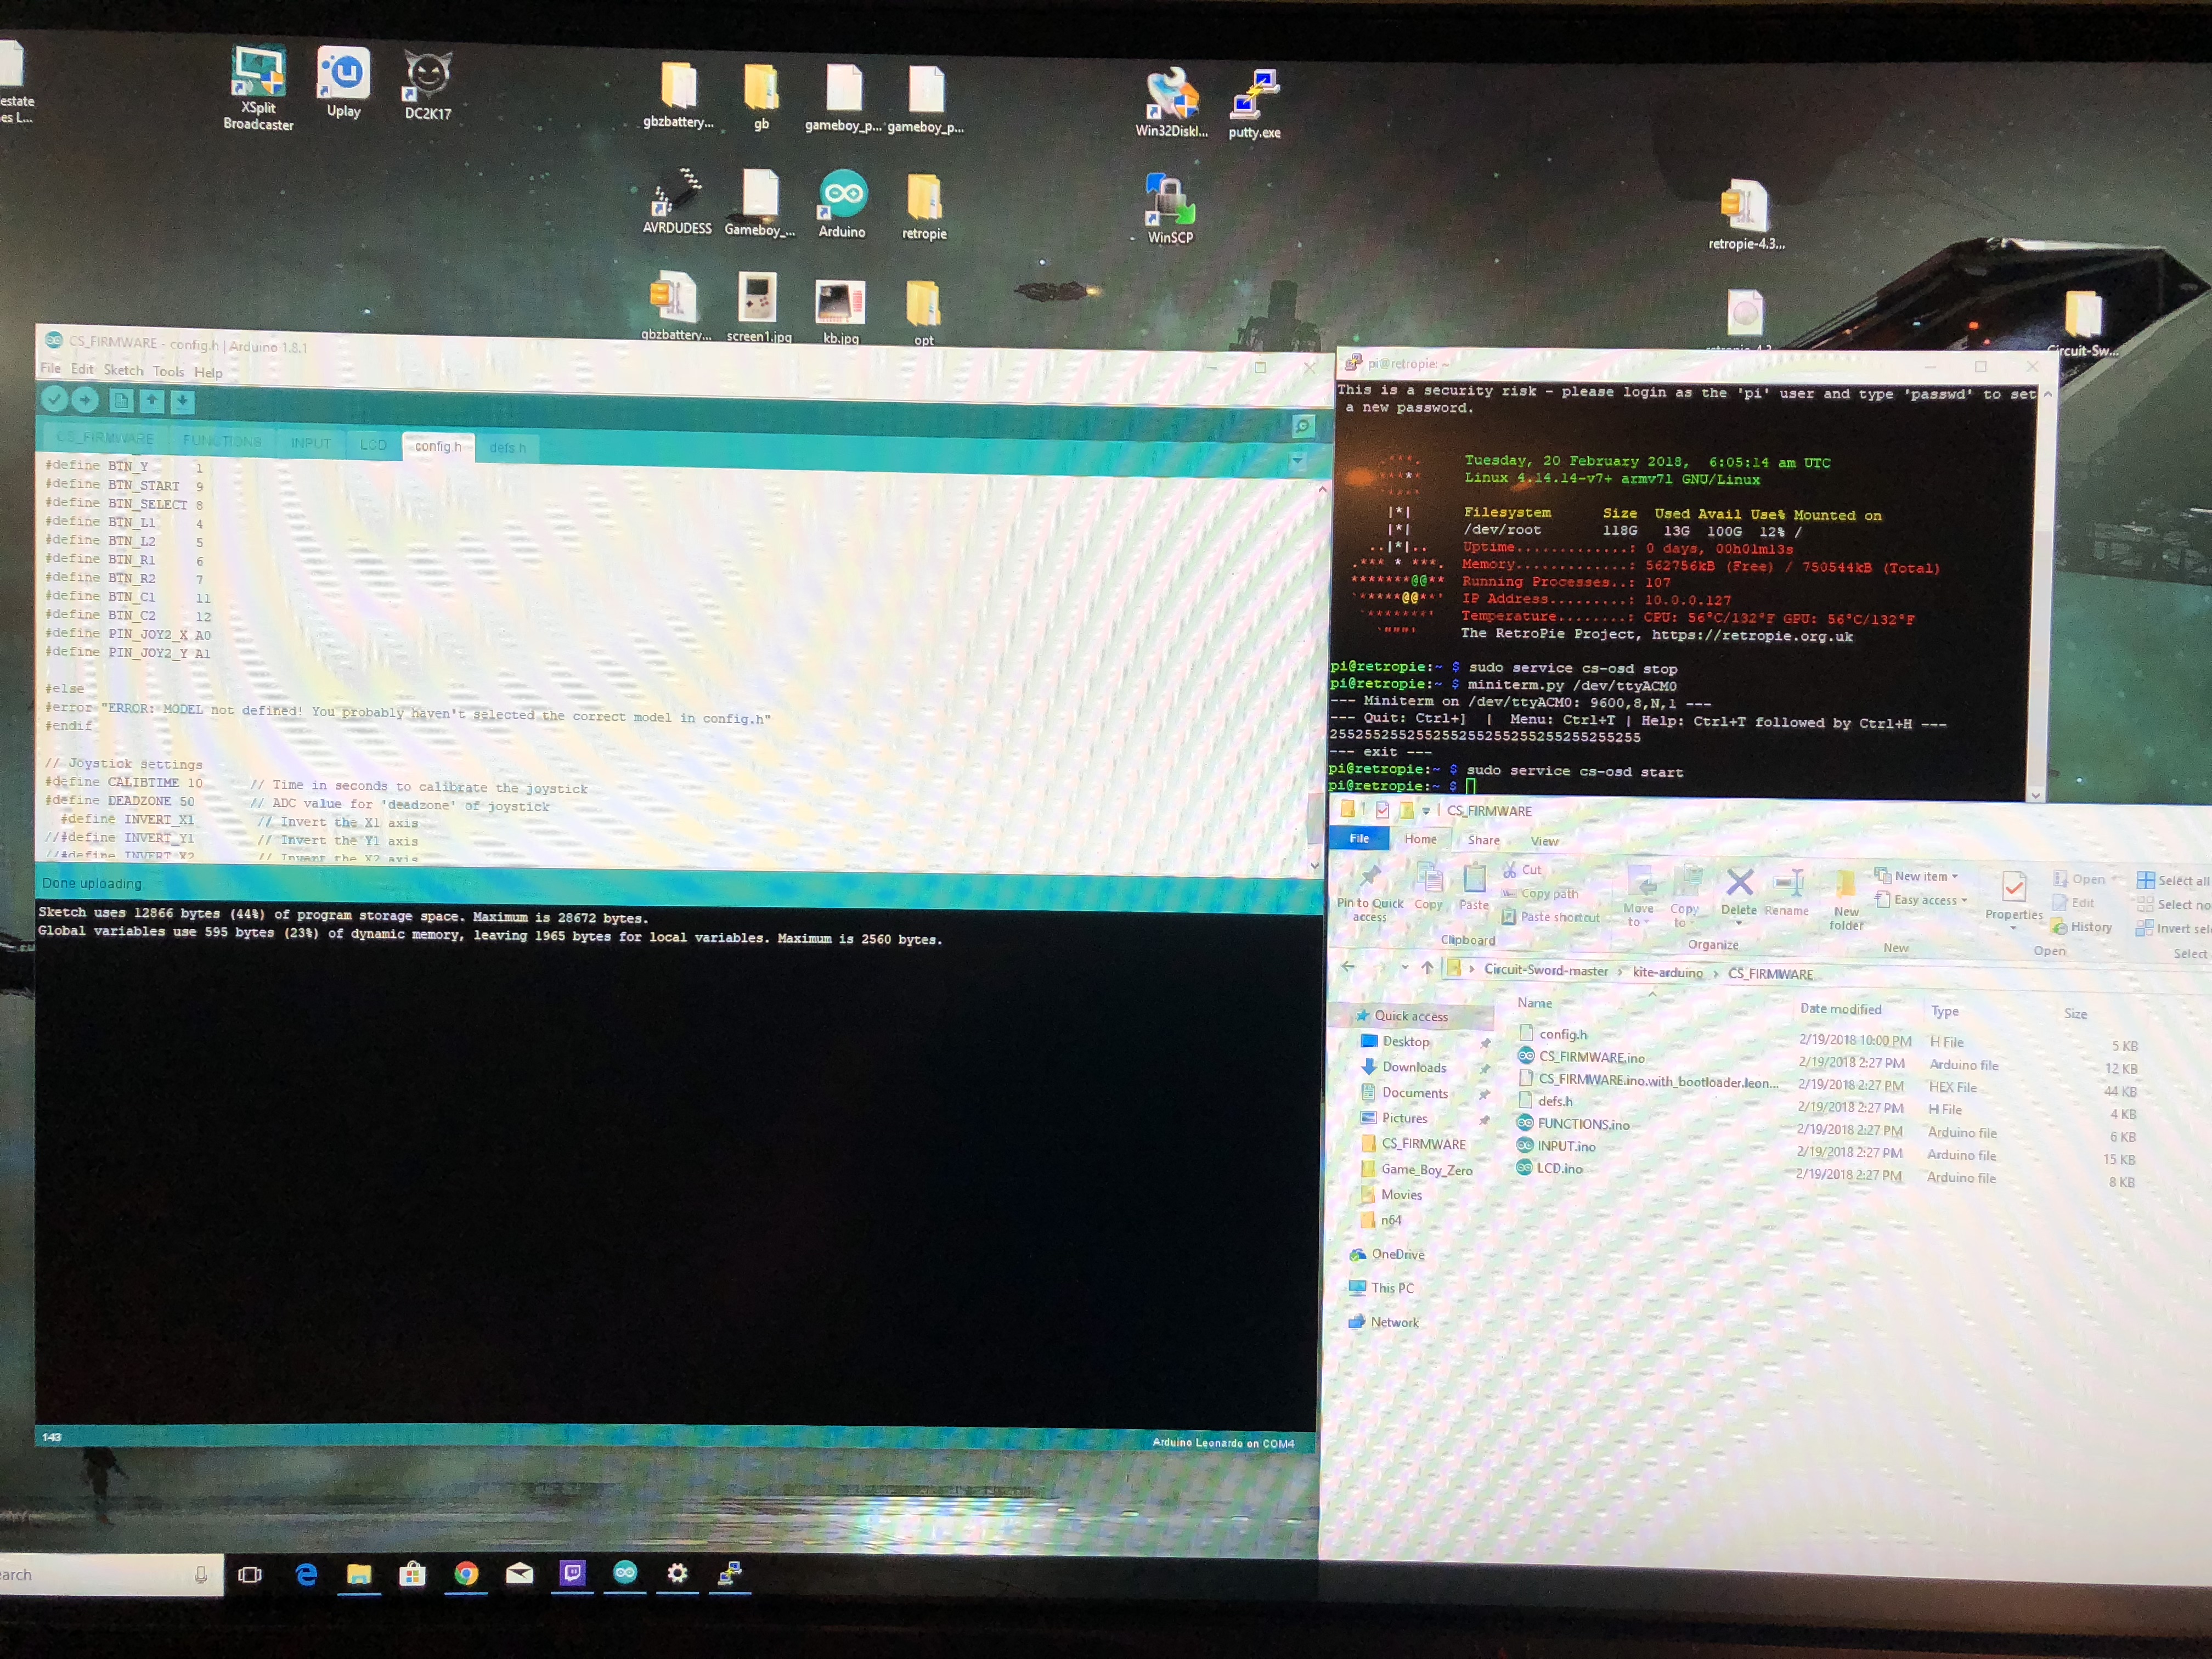Click the Arduino Upload arrow button

[x=86, y=400]
